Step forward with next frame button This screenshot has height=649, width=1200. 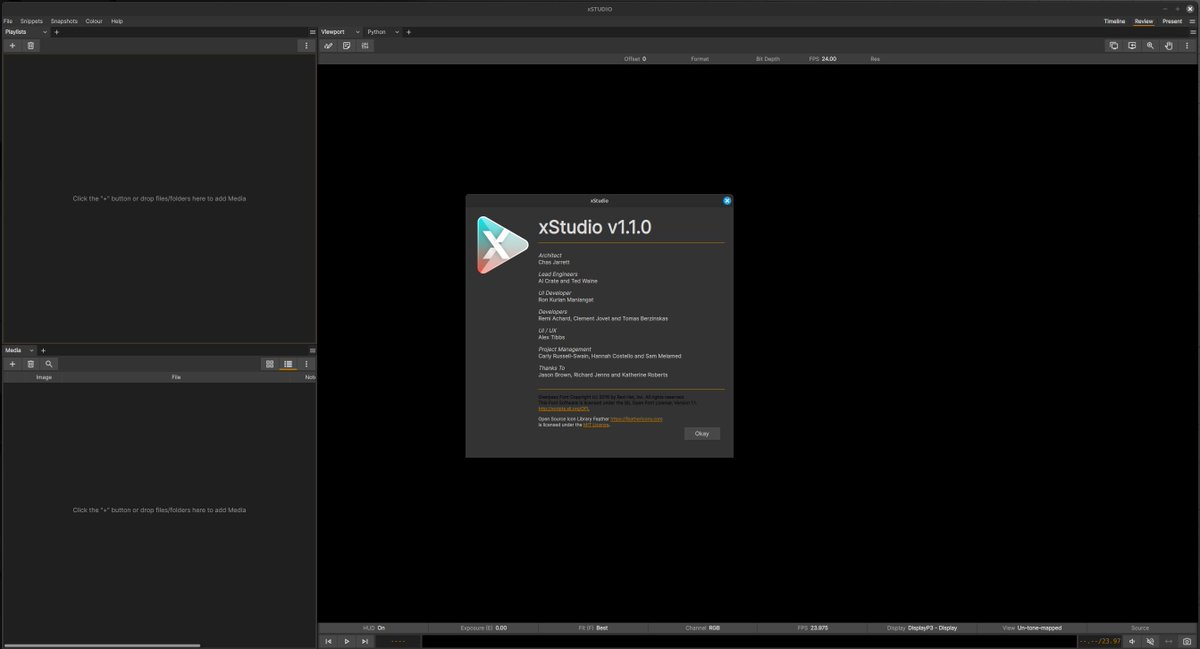click(365, 641)
